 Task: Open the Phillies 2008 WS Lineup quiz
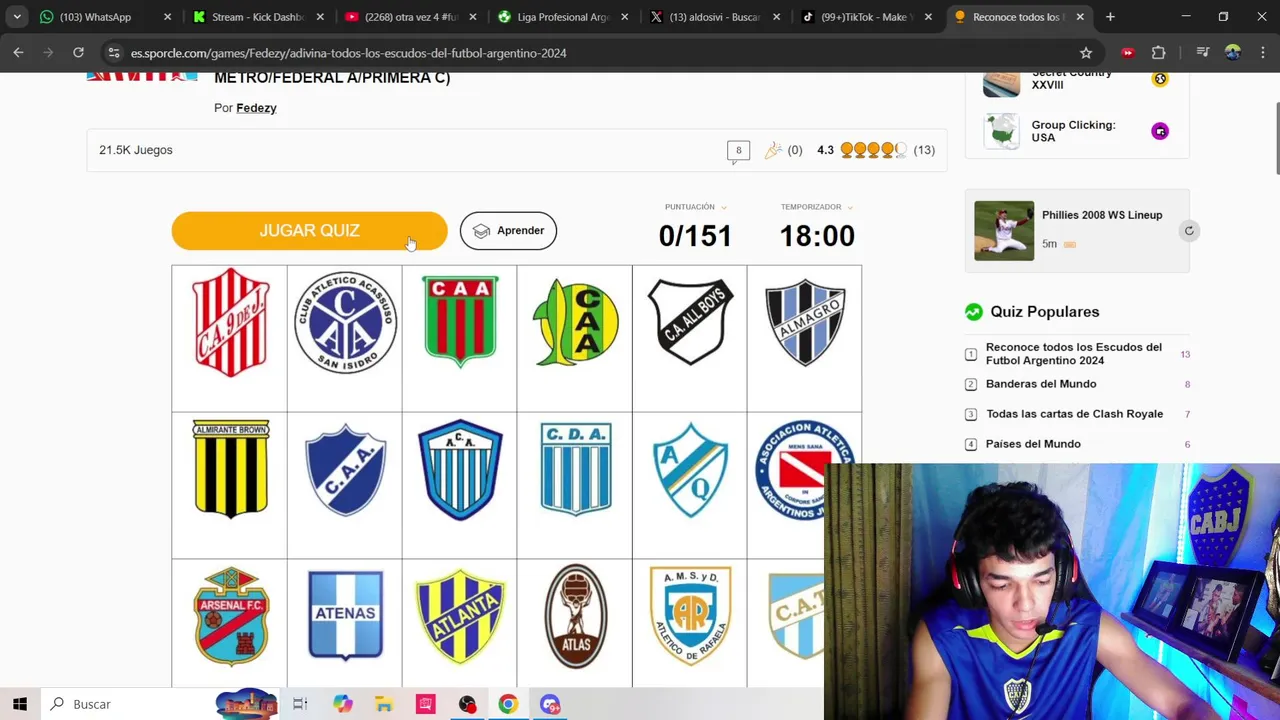coord(1102,215)
